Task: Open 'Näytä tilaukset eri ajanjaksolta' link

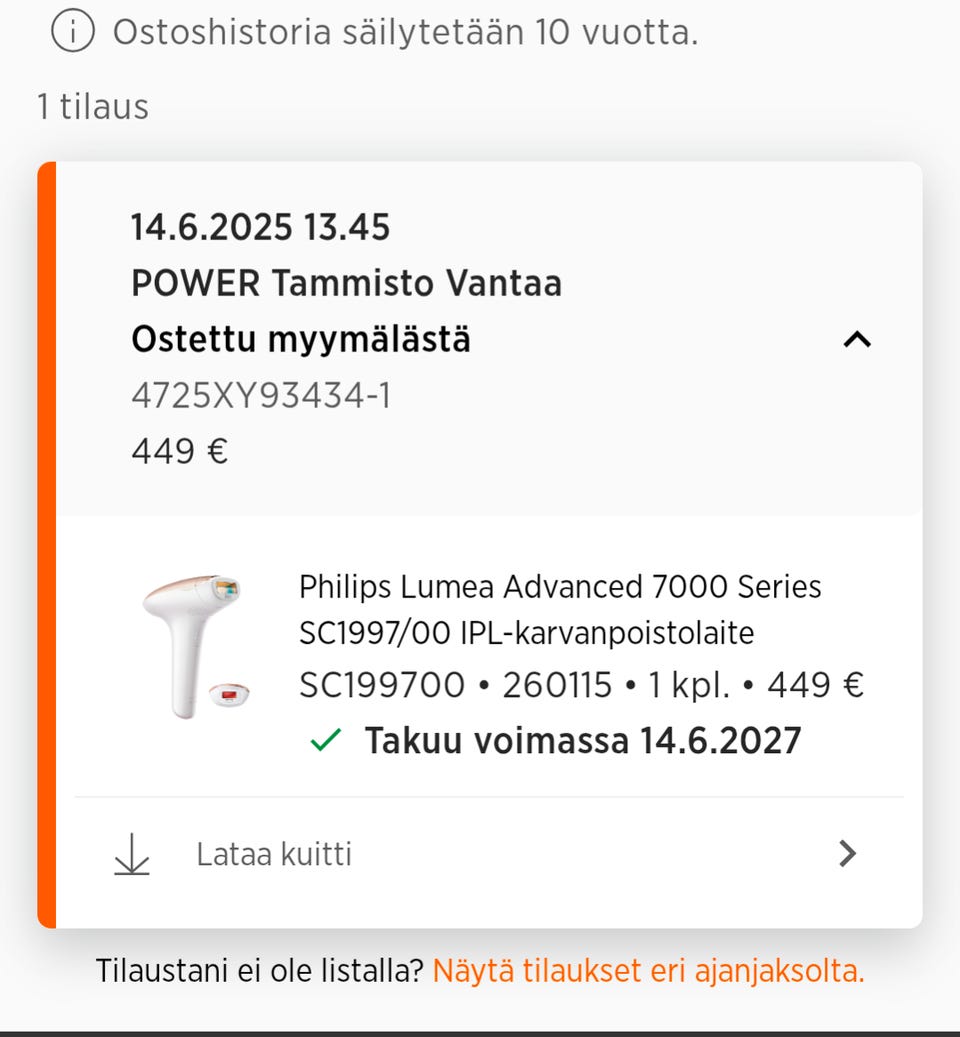Action: point(648,970)
